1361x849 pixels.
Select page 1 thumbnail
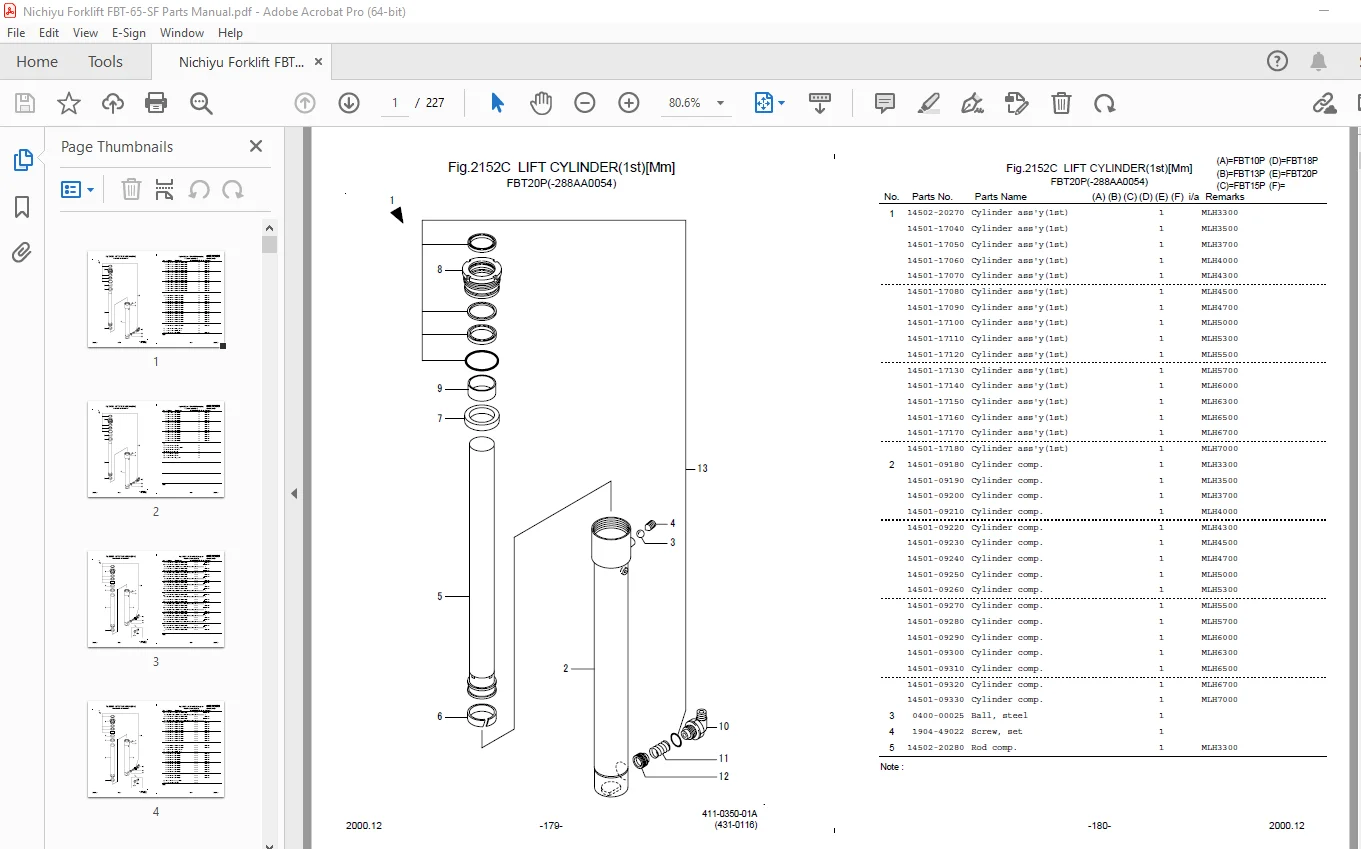tap(156, 300)
